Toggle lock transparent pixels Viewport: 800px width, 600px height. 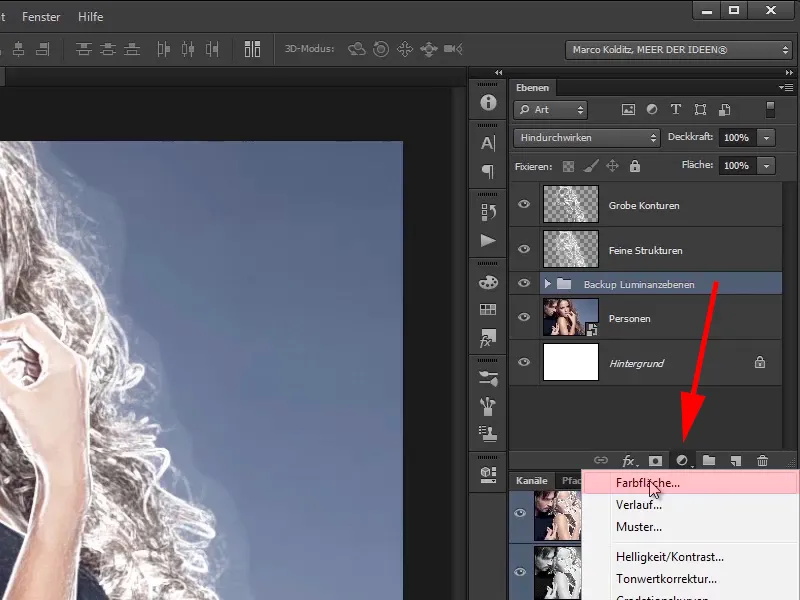[568, 166]
